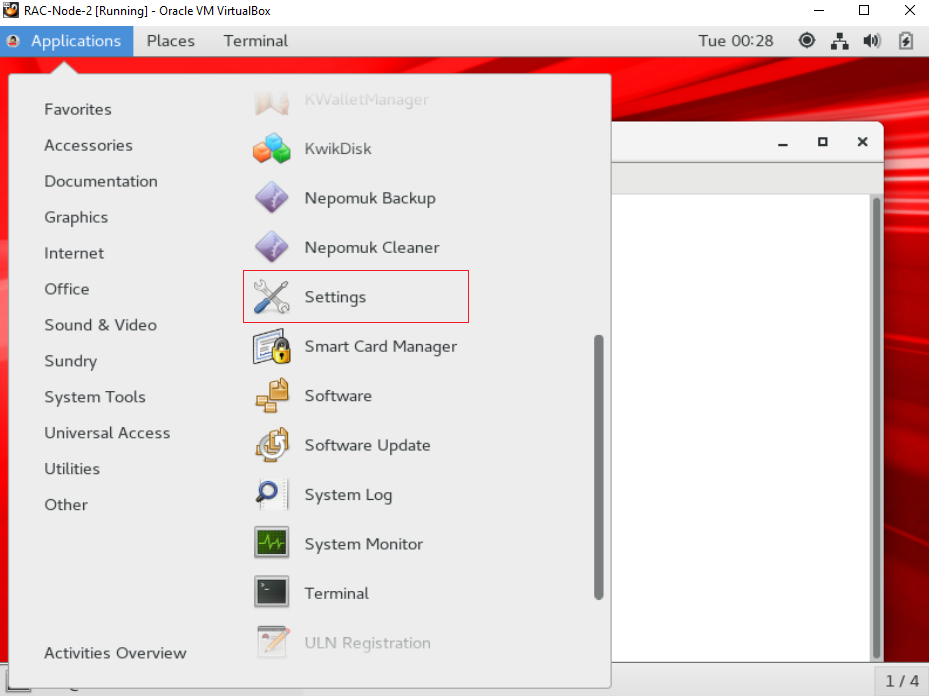Screen dimensions: 929x697
Task: Click the ULN Registration icon
Action: tap(273, 642)
